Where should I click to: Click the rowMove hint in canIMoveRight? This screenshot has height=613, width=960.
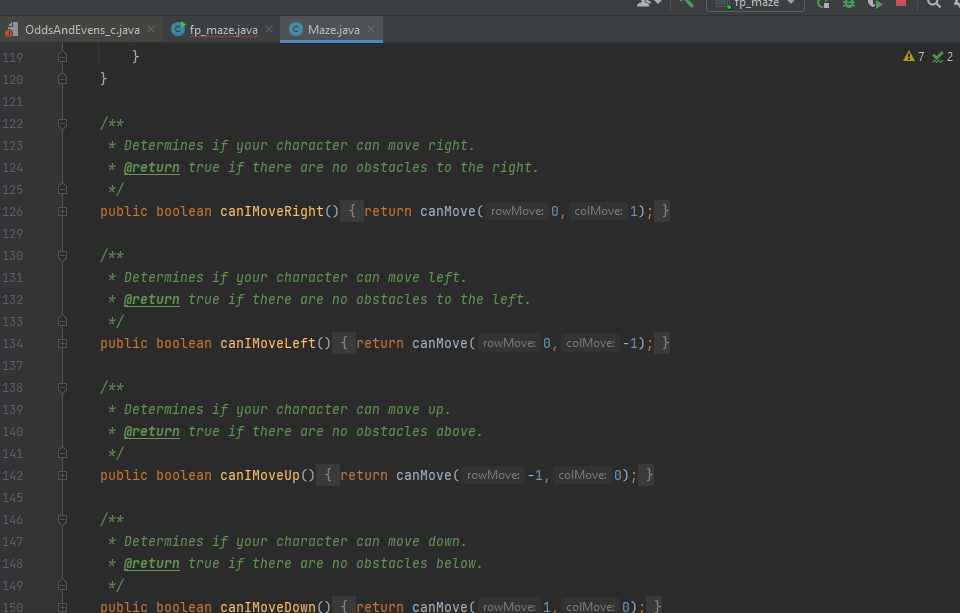(x=517, y=211)
